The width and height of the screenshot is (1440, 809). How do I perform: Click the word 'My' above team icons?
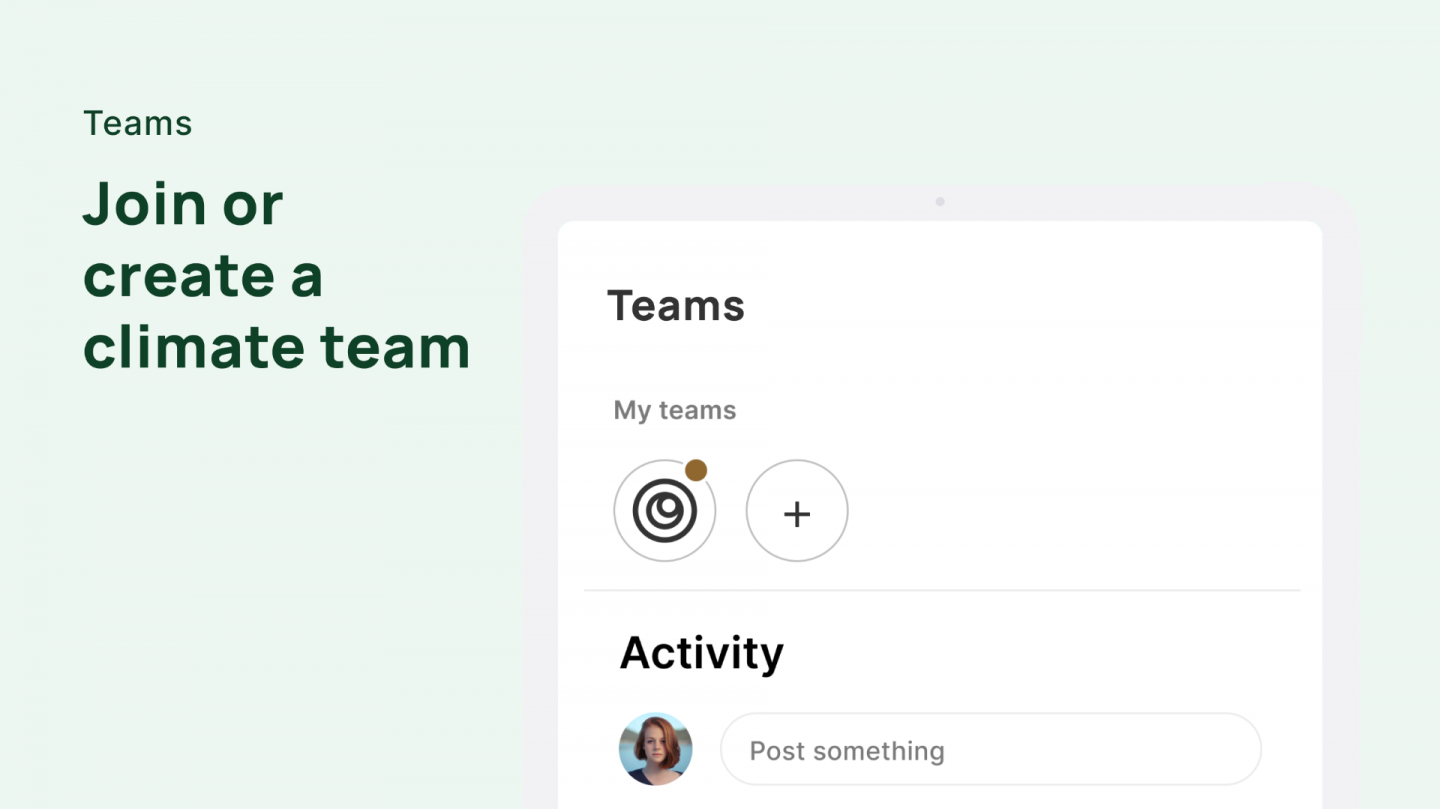pyautogui.click(x=632, y=411)
